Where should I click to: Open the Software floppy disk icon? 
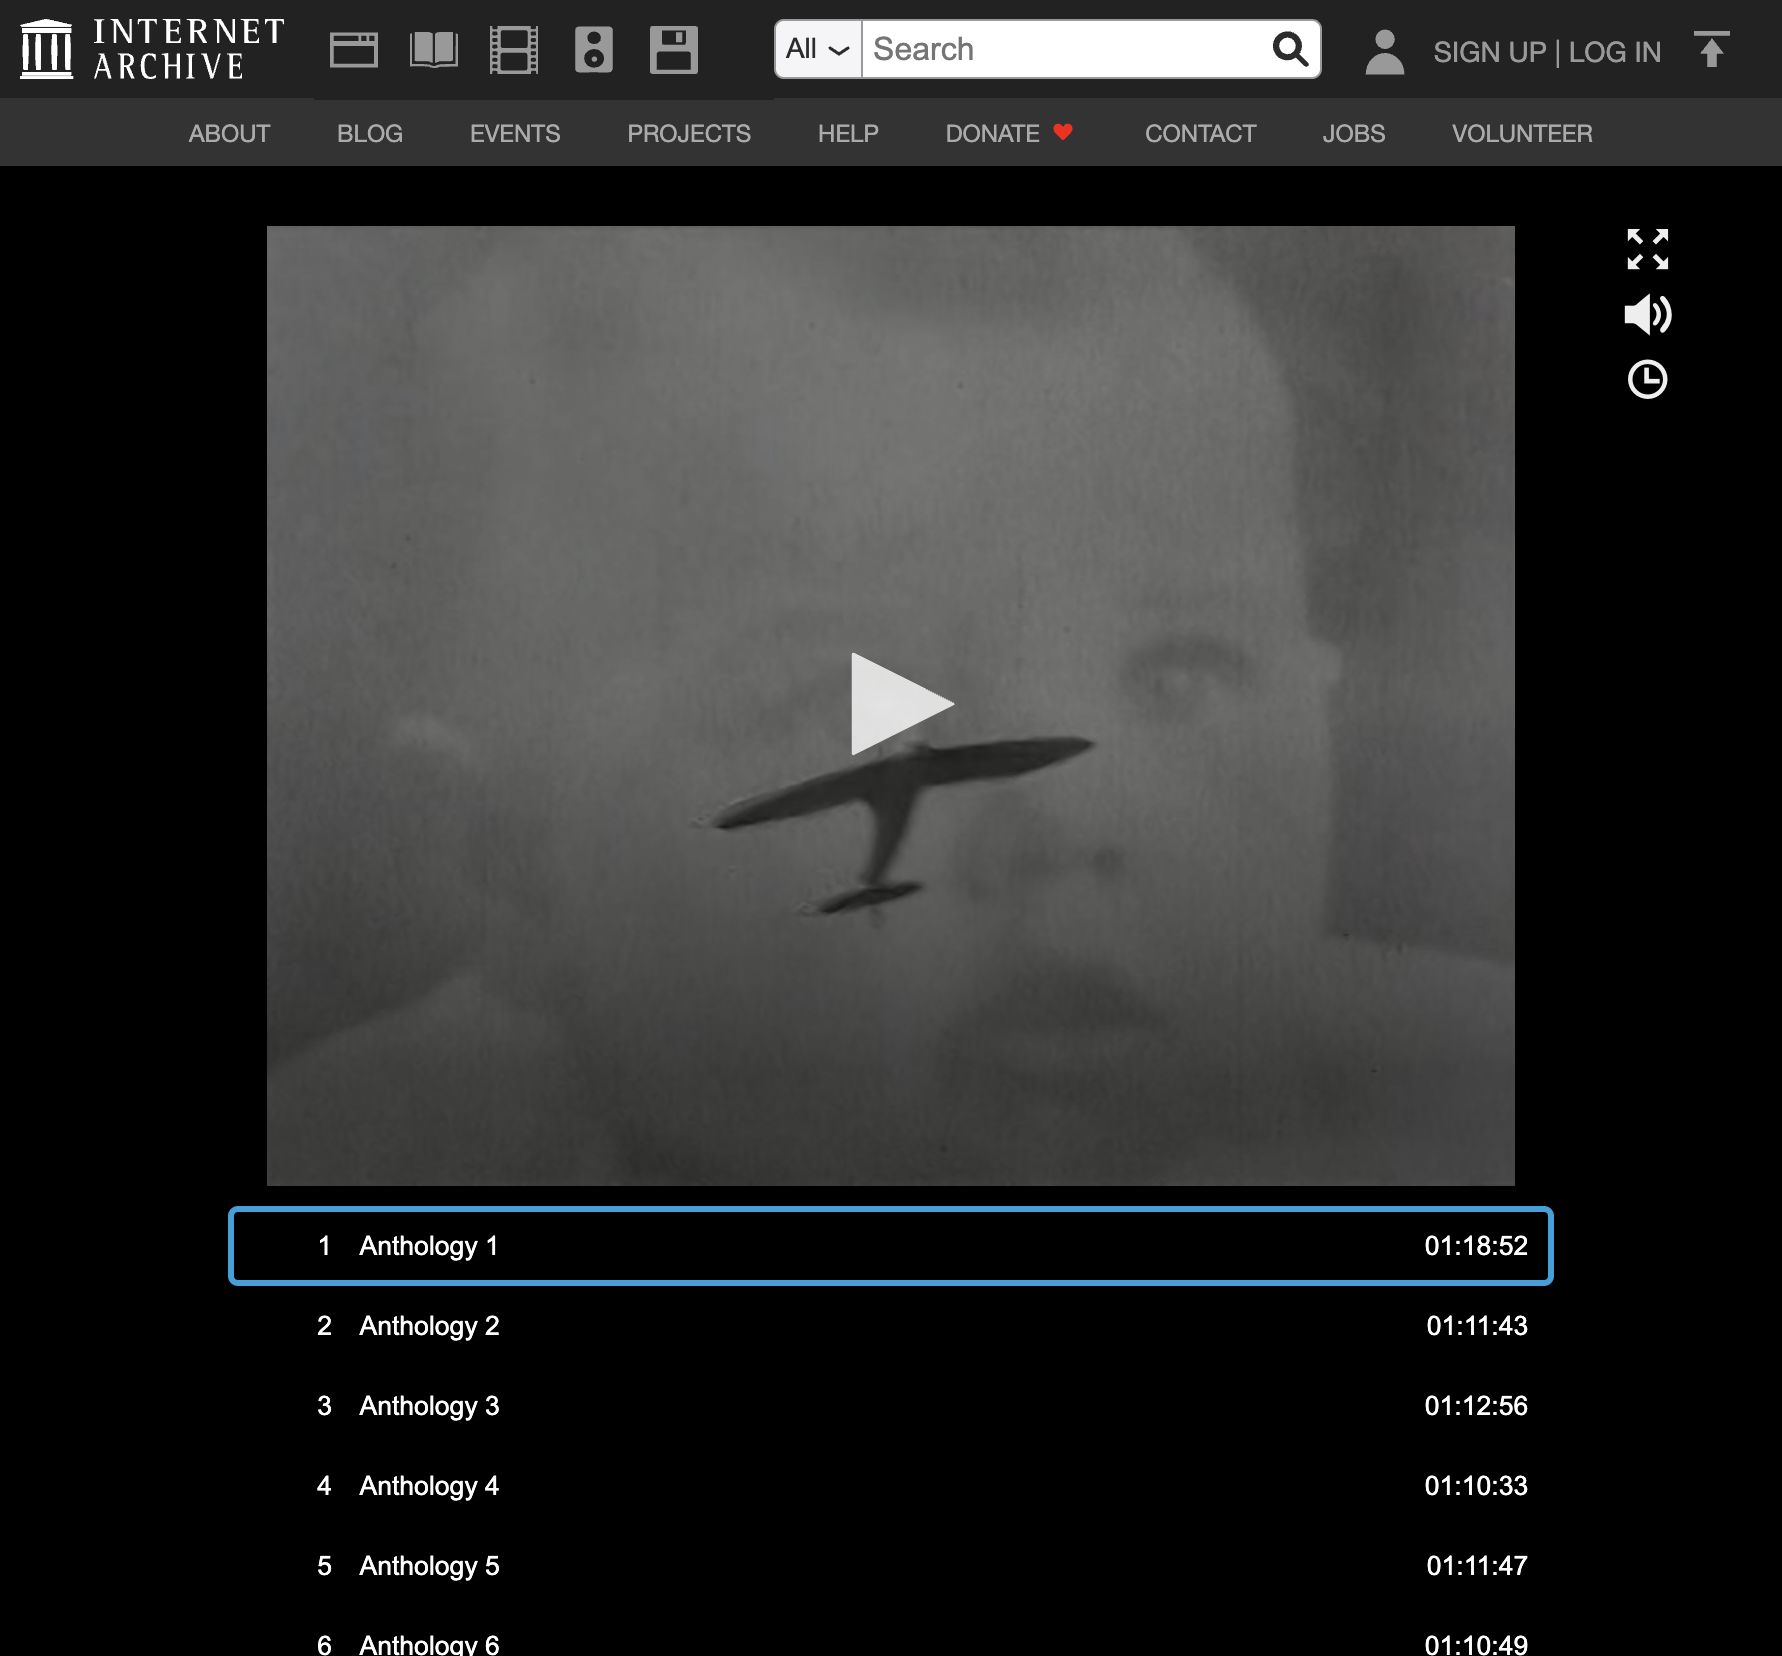(x=674, y=50)
